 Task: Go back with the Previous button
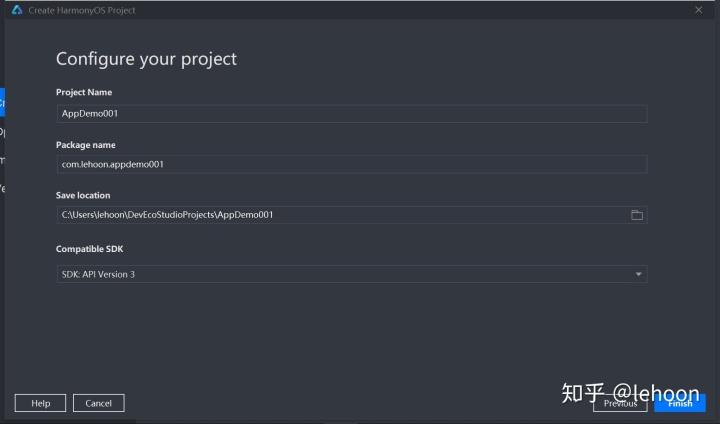click(x=620, y=403)
